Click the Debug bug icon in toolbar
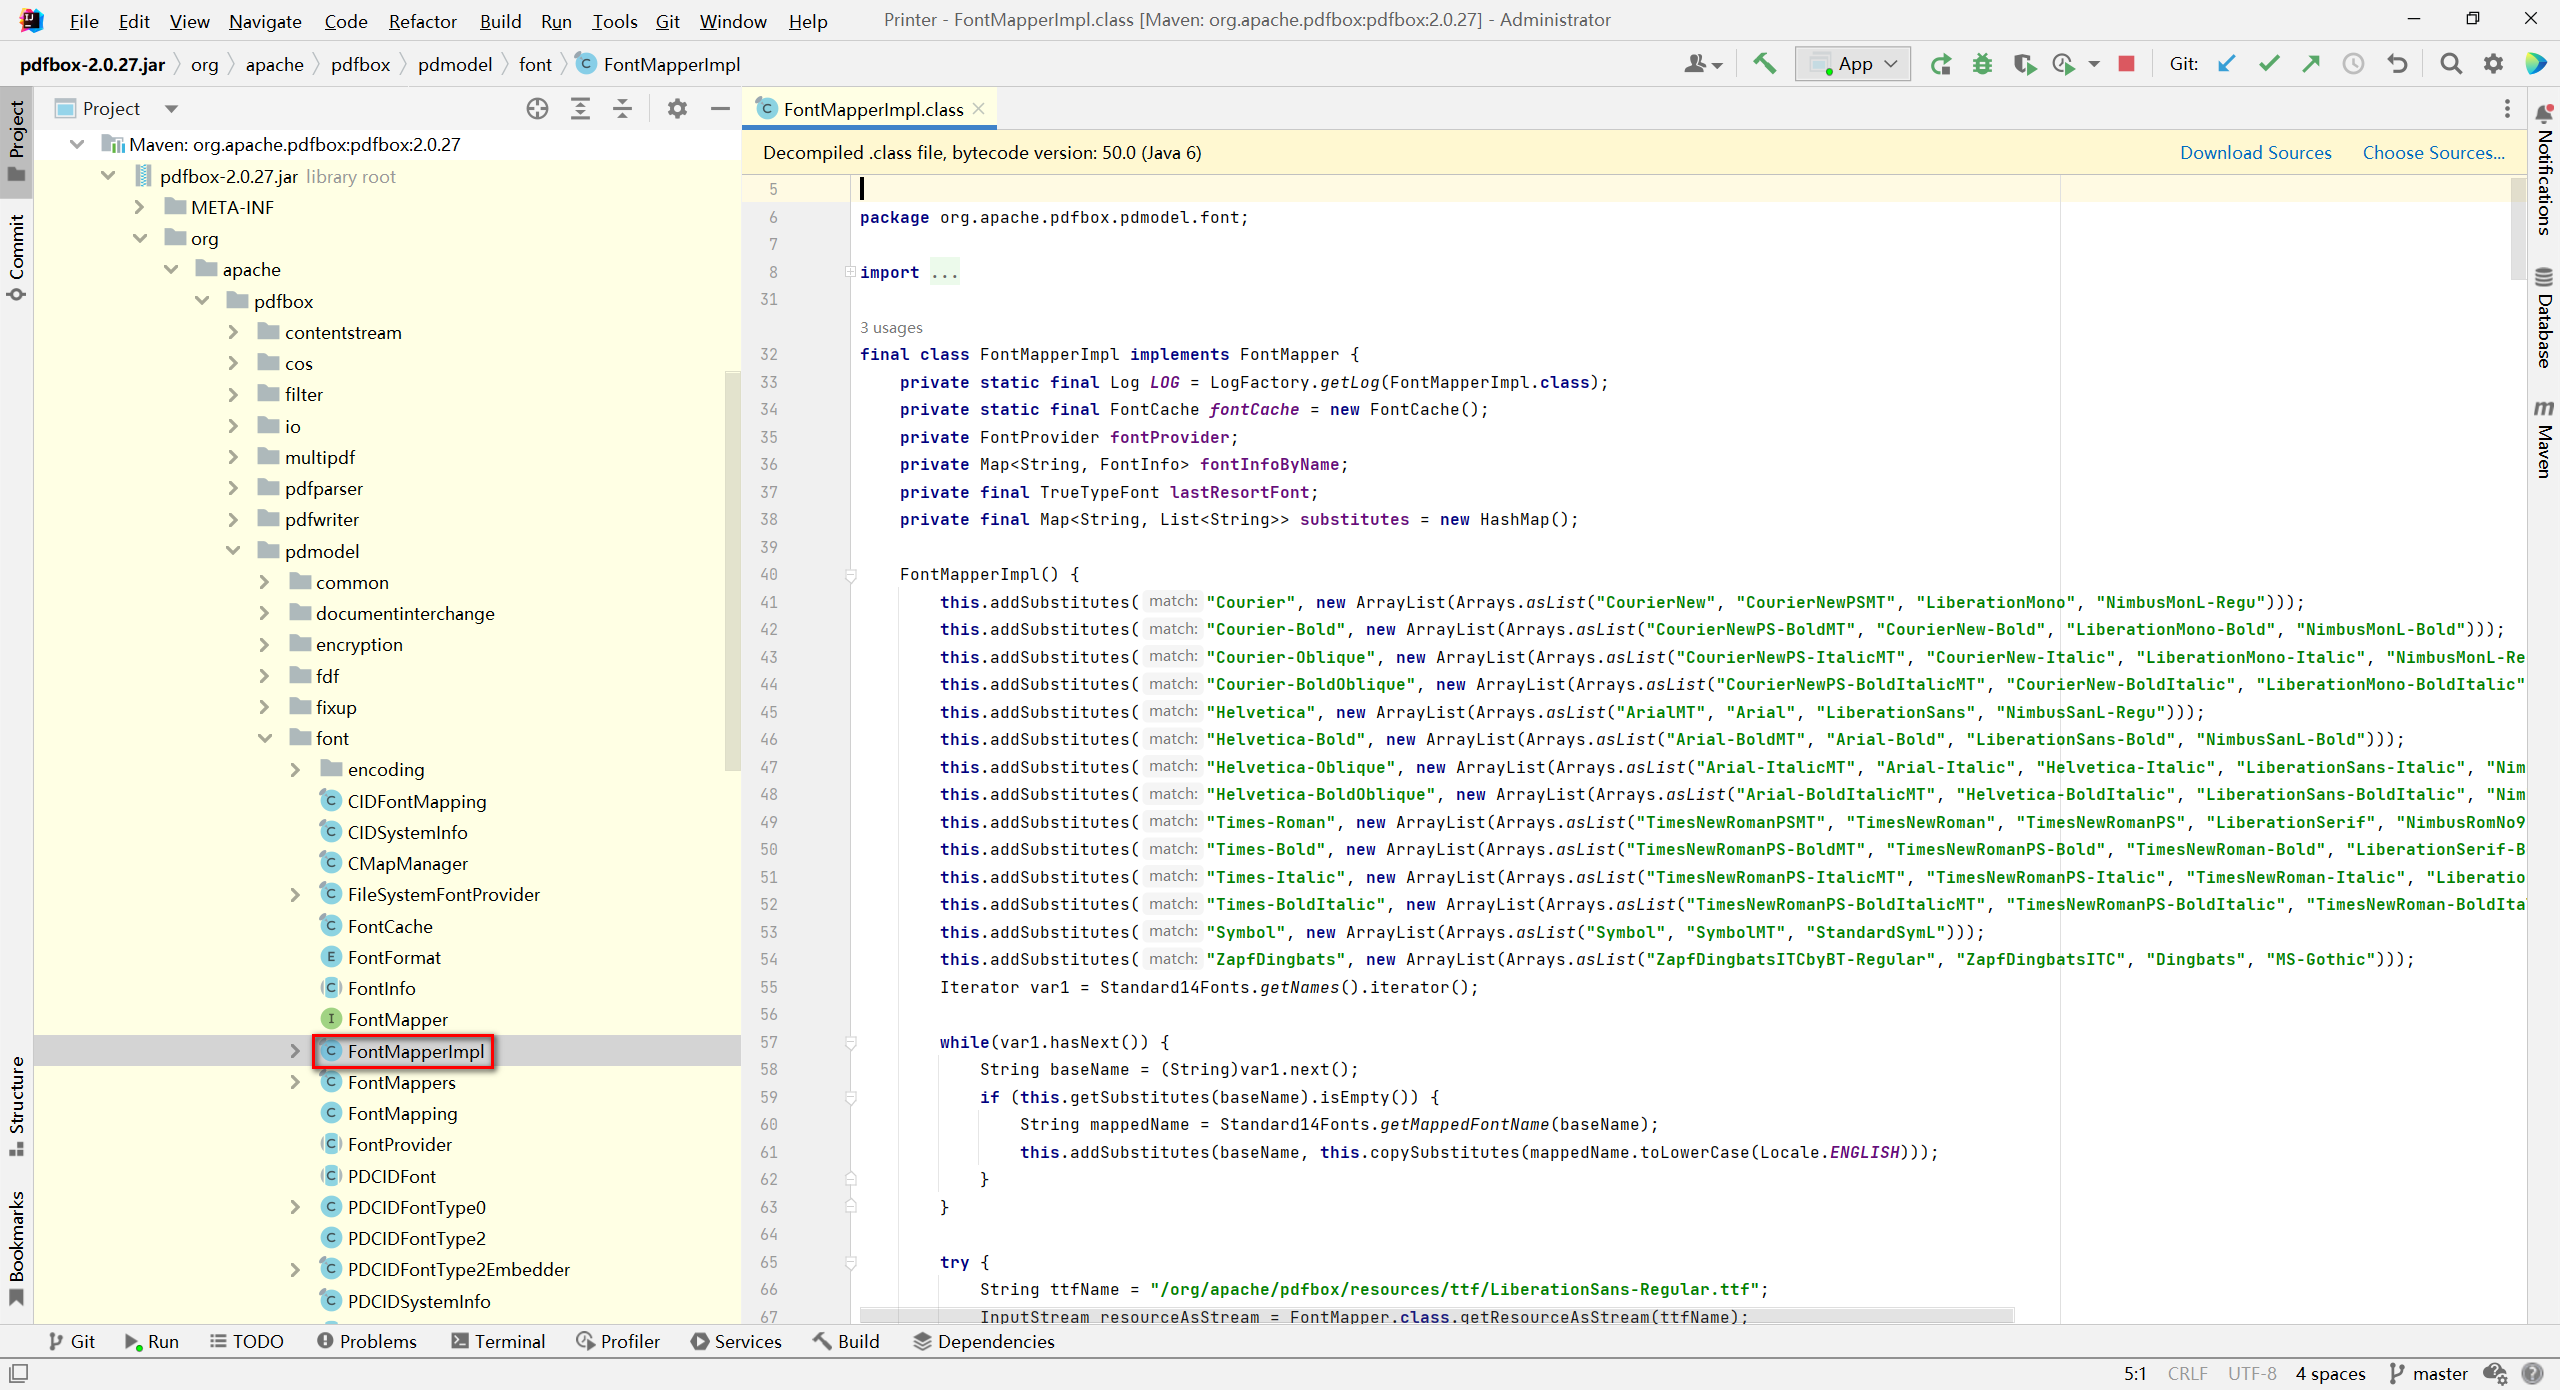Viewport: 2560px width, 1390px height. (x=1982, y=64)
